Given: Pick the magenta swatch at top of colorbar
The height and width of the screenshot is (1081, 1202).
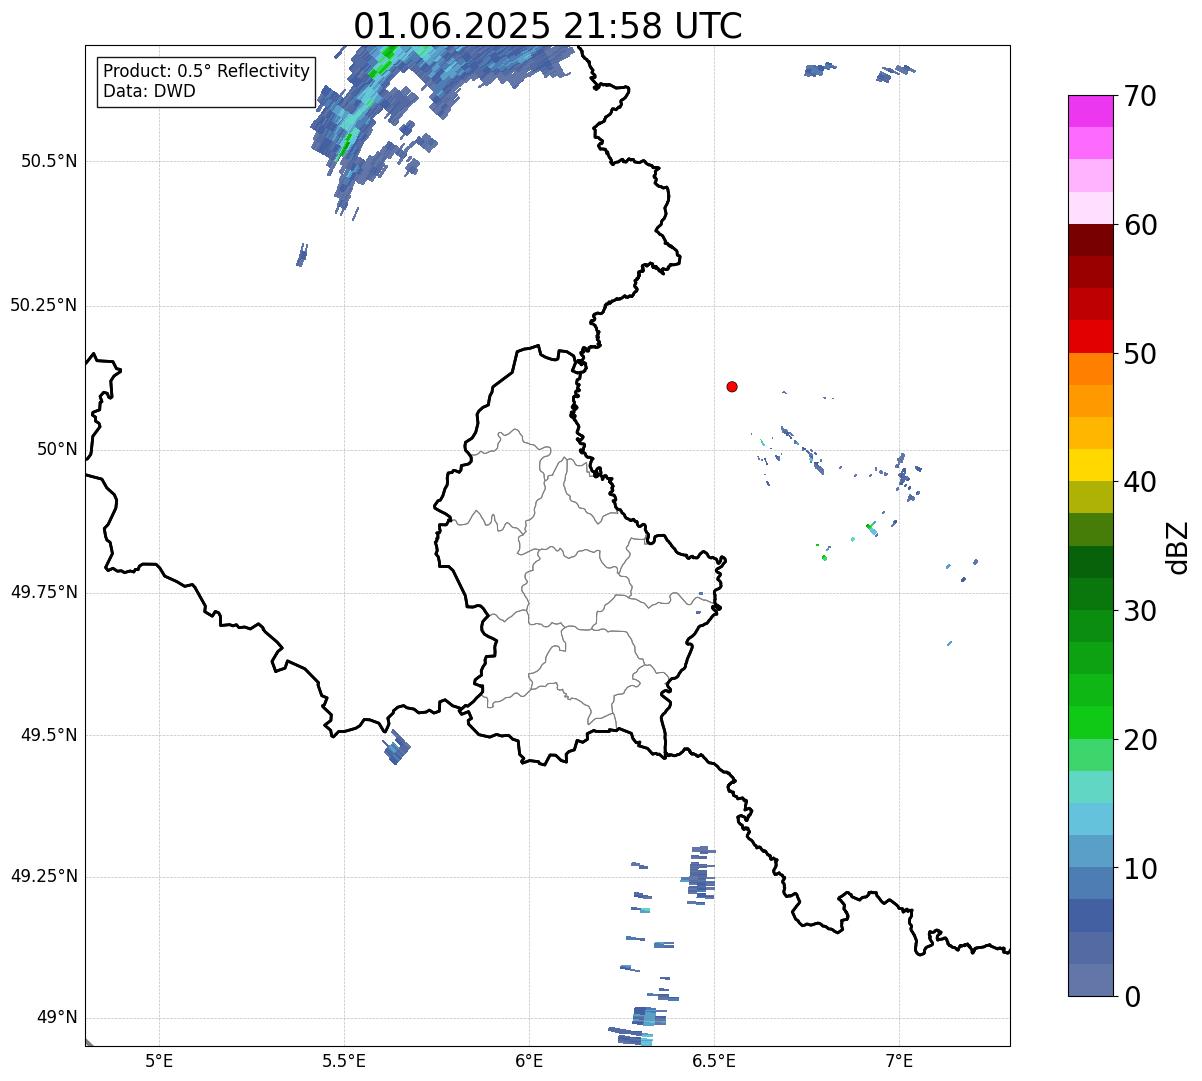Looking at the screenshot, I should click(x=1090, y=111).
